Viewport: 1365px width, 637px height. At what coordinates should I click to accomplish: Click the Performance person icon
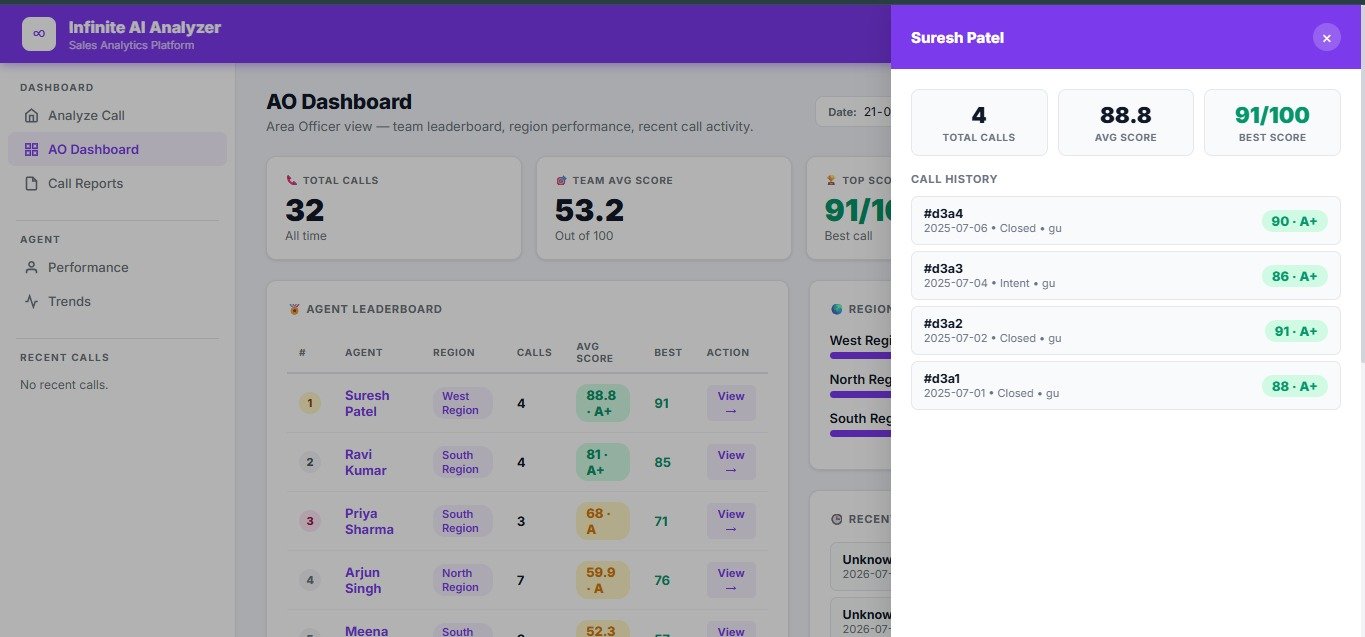click(x=31, y=267)
